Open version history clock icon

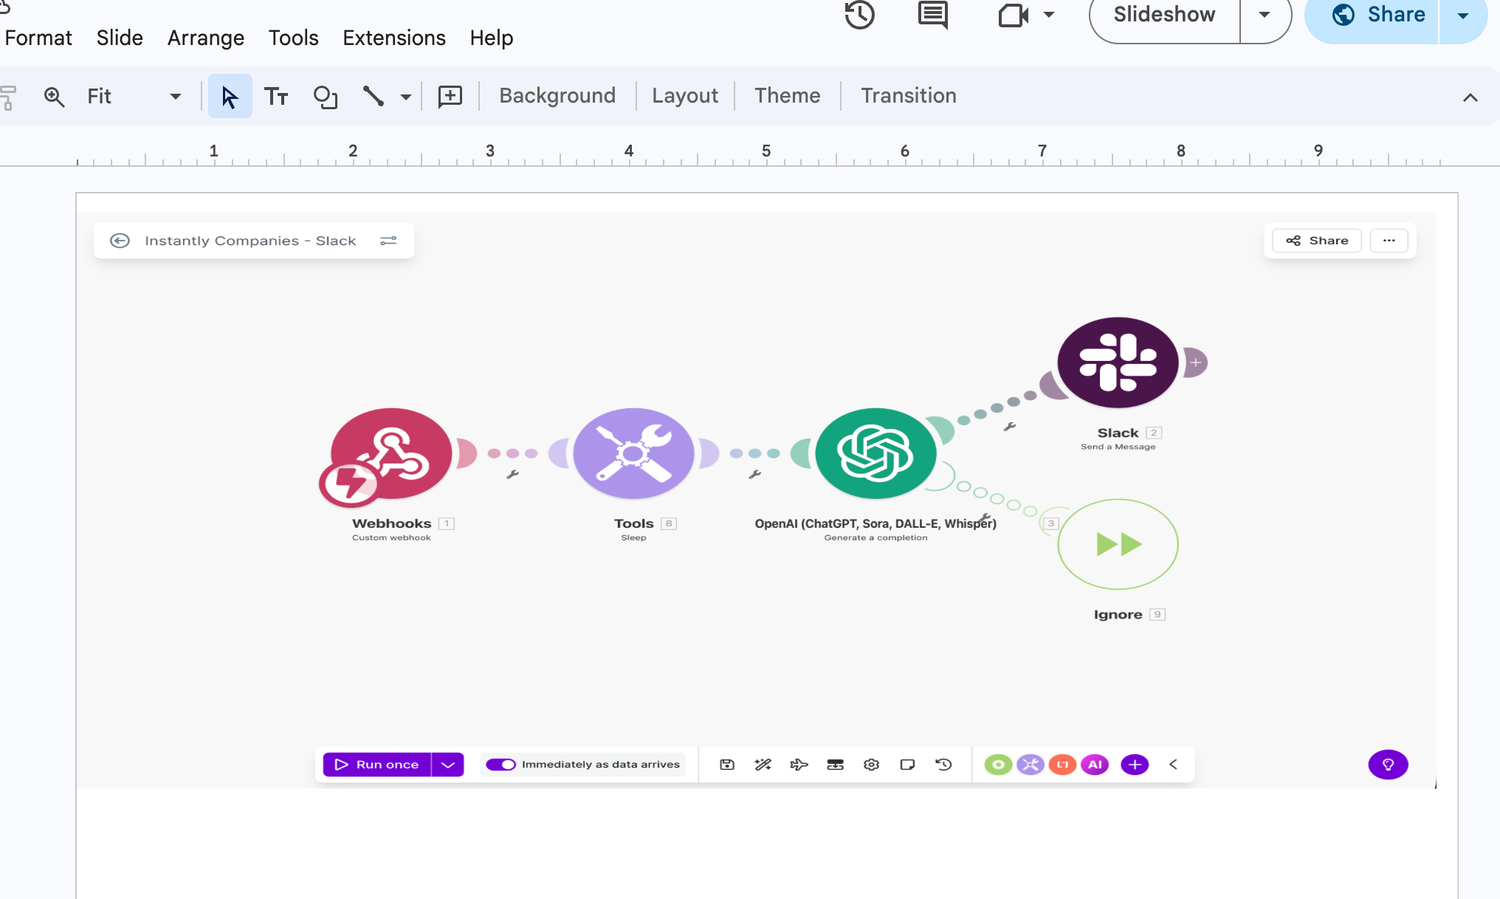[859, 15]
